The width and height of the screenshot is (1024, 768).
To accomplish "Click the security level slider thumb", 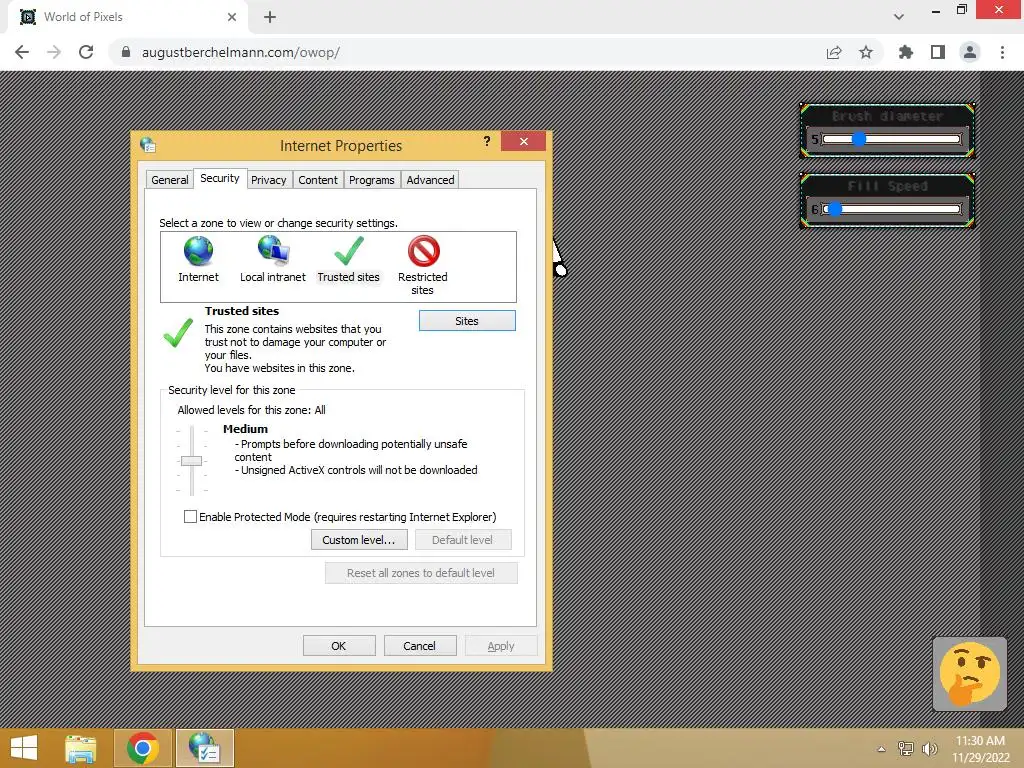I will [x=191, y=461].
